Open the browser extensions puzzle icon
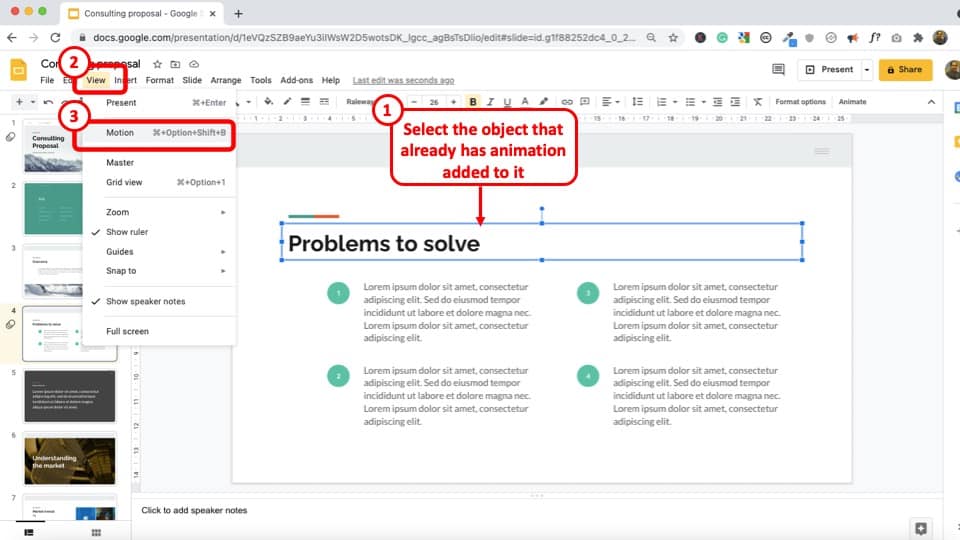The height and width of the screenshot is (540, 960). click(918, 37)
